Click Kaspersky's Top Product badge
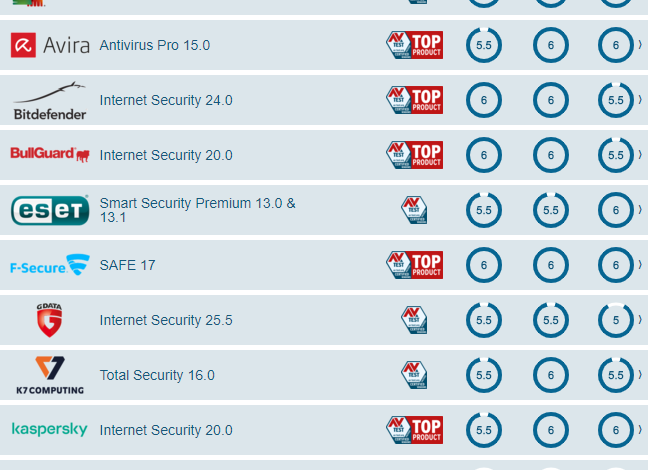The image size is (659, 470). point(414,430)
